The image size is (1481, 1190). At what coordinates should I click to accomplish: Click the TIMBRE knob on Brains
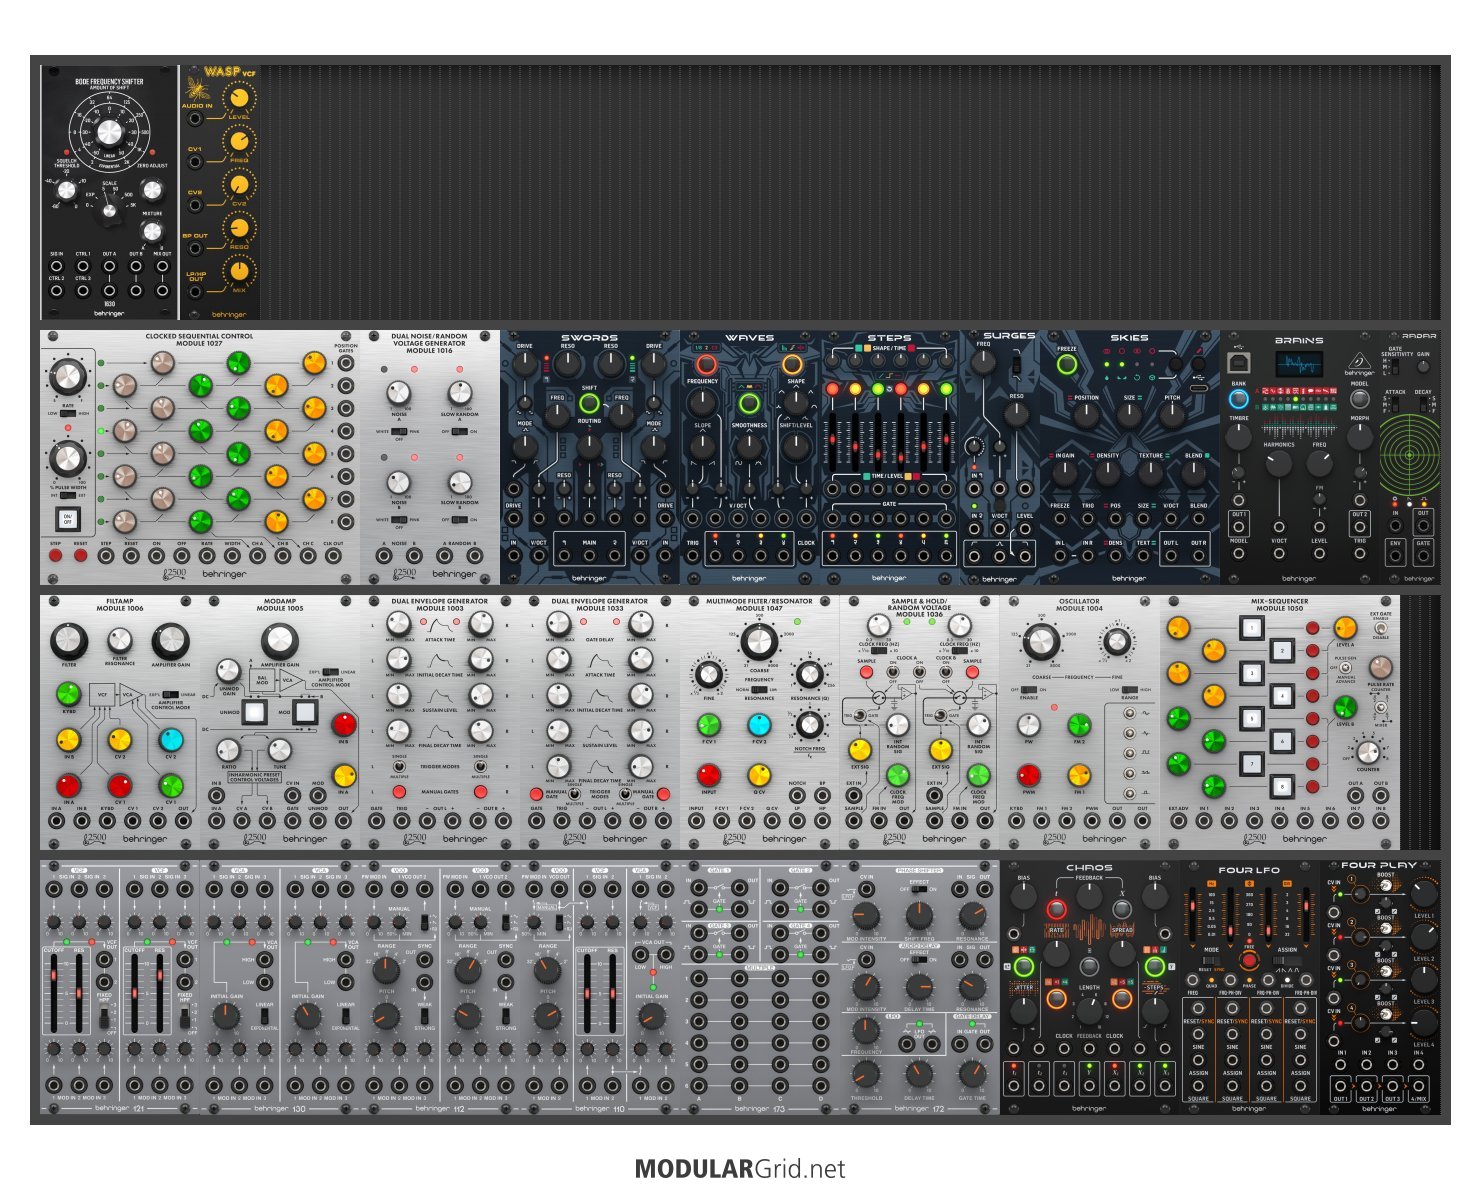1238,436
